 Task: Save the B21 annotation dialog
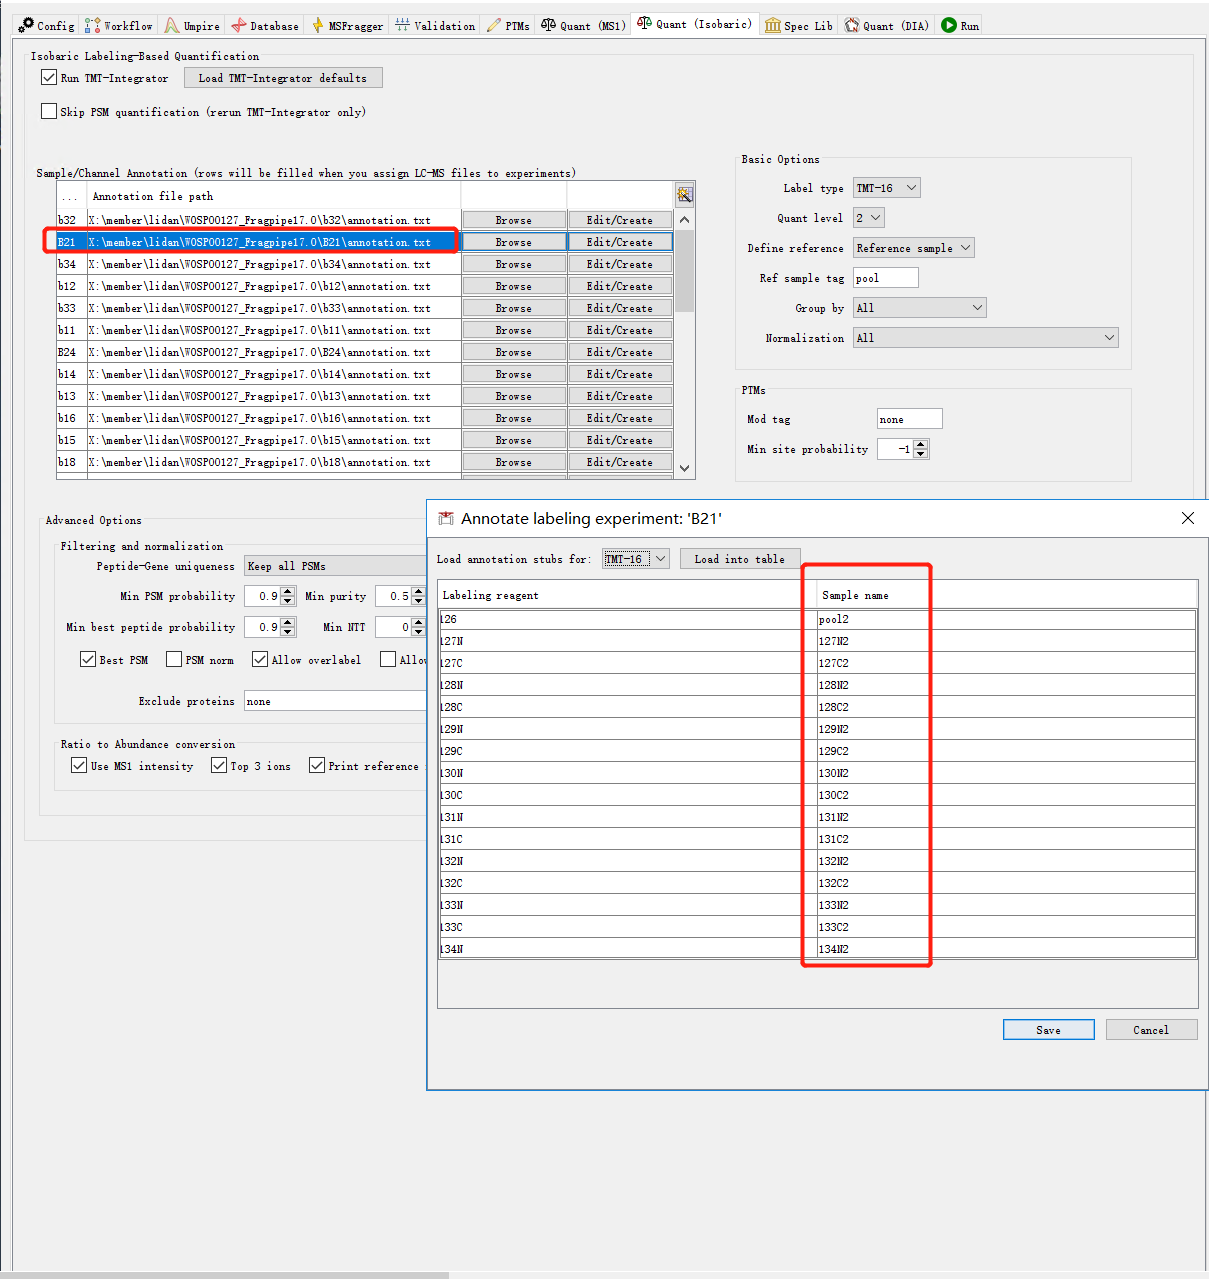[x=1048, y=1029]
